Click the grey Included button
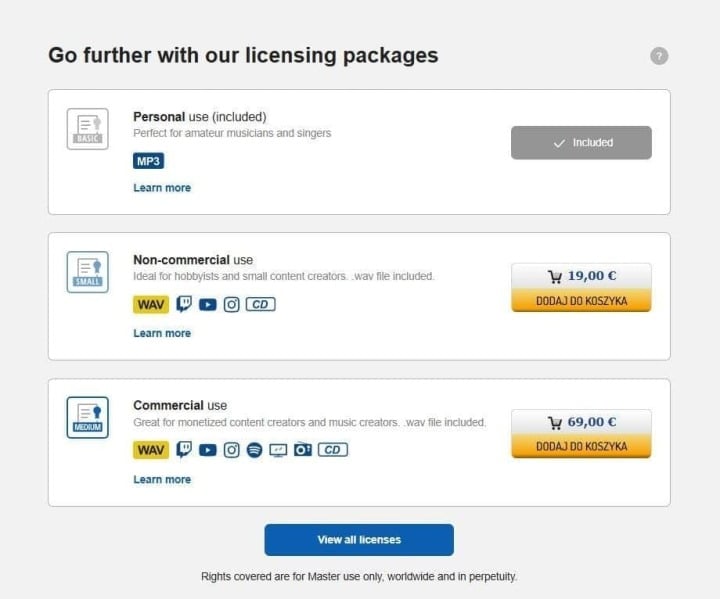The height and width of the screenshot is (599, 720). pos(581,143)
